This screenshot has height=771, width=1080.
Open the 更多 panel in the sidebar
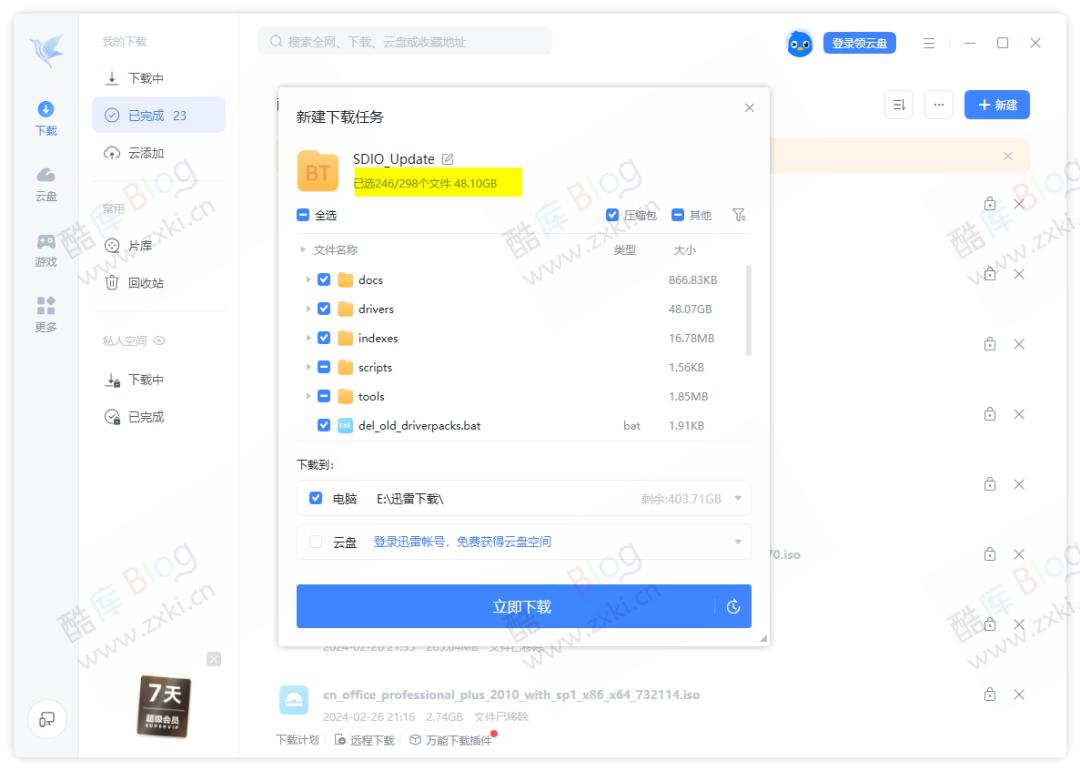coord(43,315)
